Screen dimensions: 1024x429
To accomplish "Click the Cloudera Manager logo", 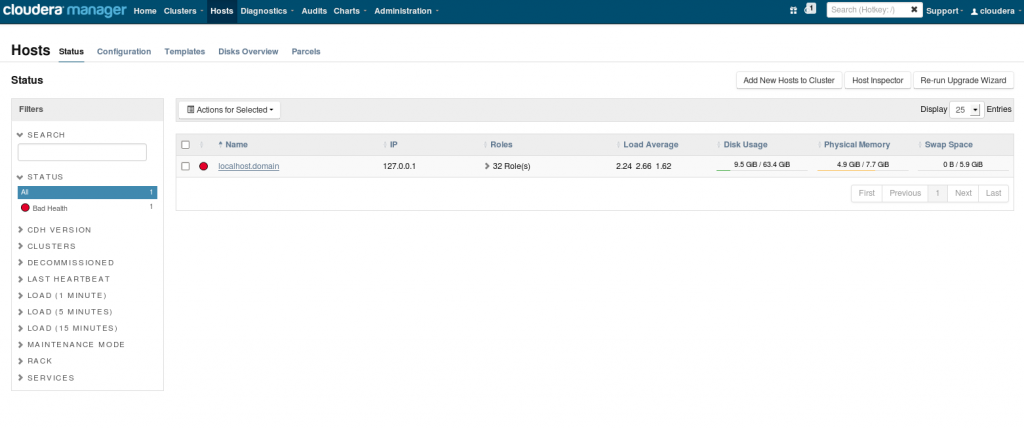I will (x=64, y=10).
